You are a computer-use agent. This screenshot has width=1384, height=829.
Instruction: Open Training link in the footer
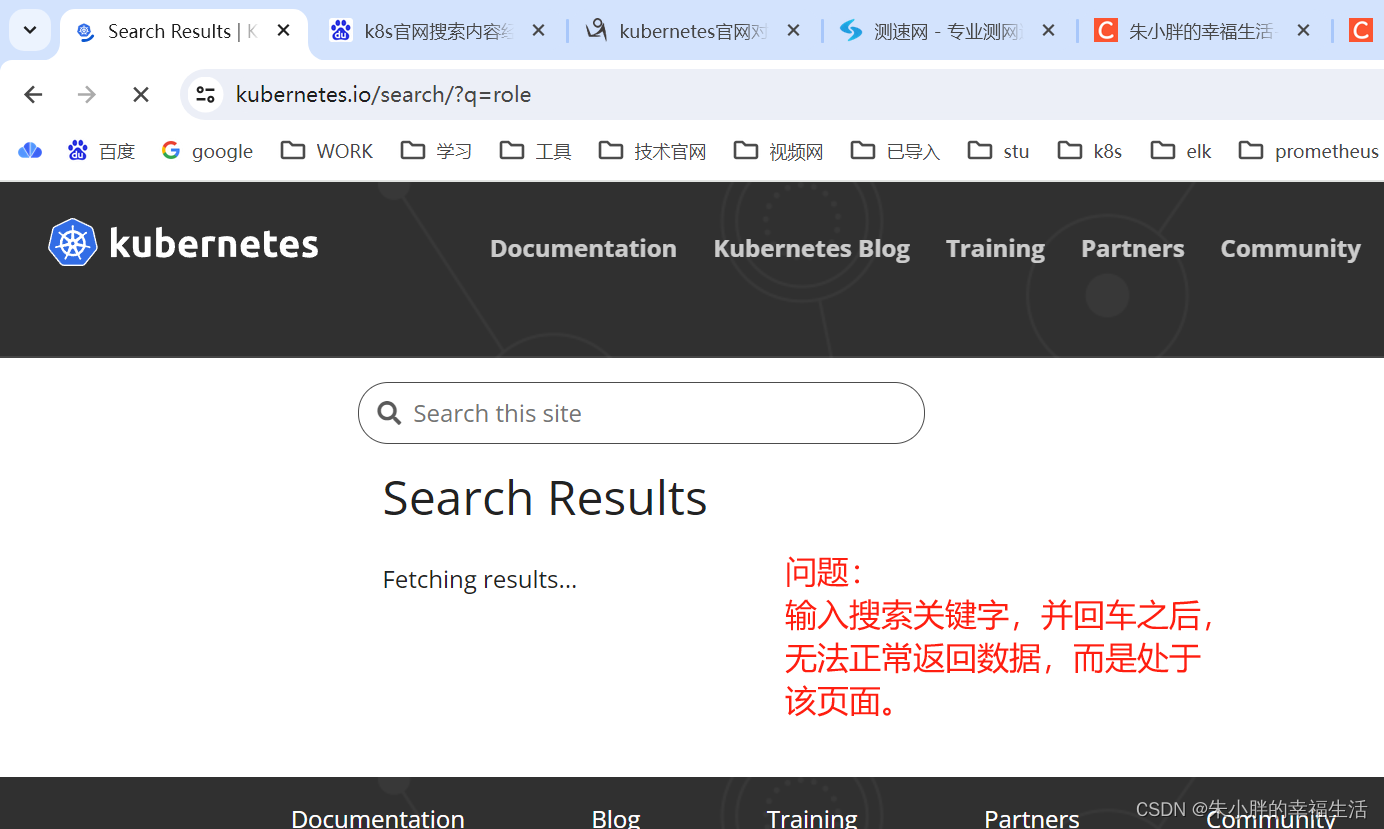(x=812, y=818)
